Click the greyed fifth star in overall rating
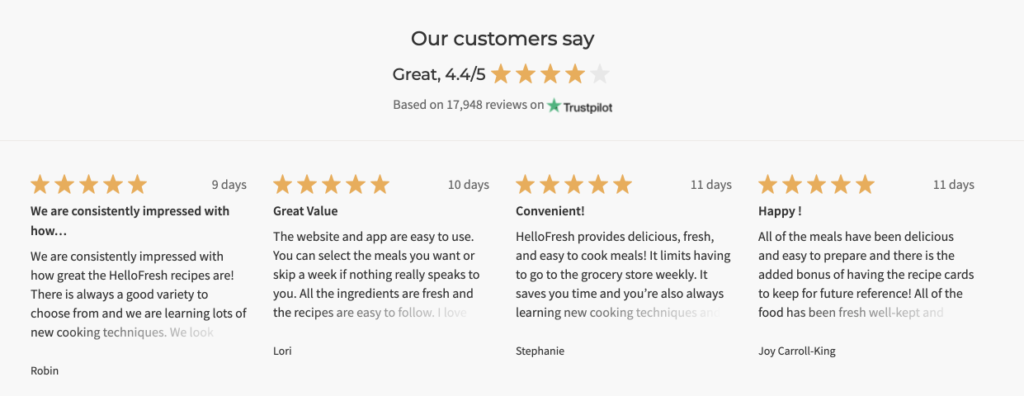 click(x=600, y=74)
